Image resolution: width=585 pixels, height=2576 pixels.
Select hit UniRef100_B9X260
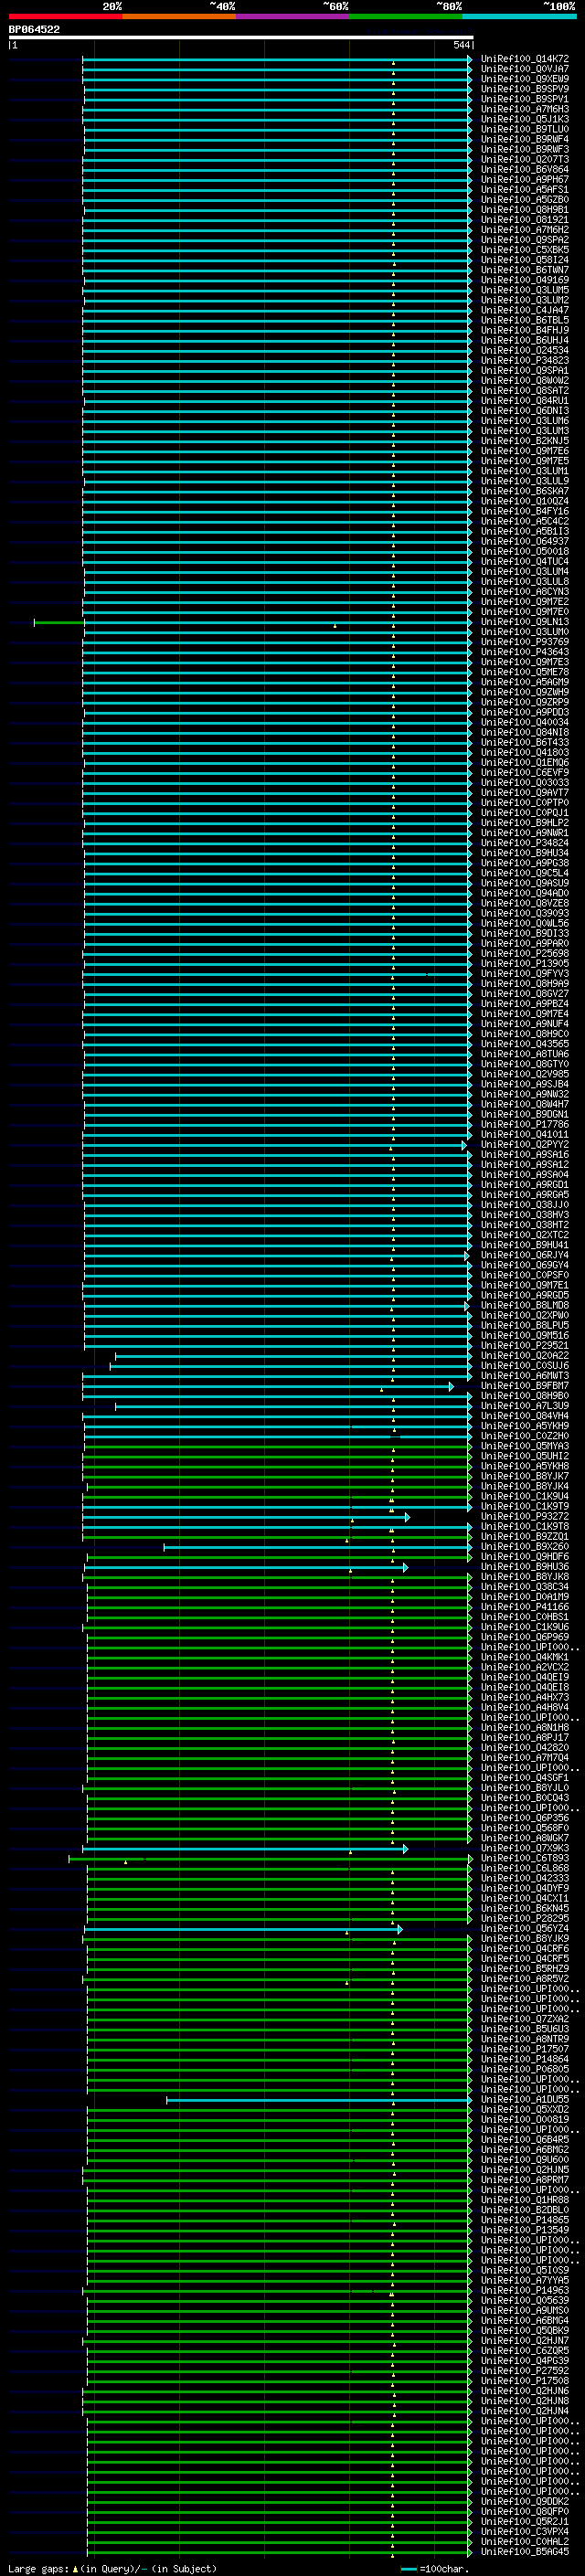(x=525, y=1546)
